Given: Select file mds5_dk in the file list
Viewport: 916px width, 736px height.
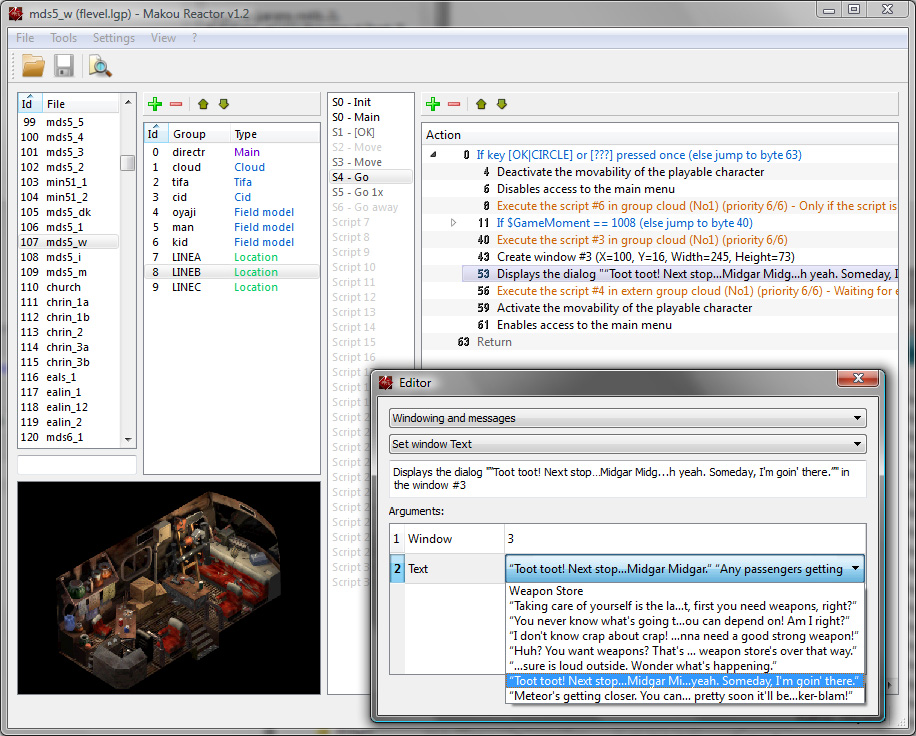Looking at the screenshot, I should 69,212.
